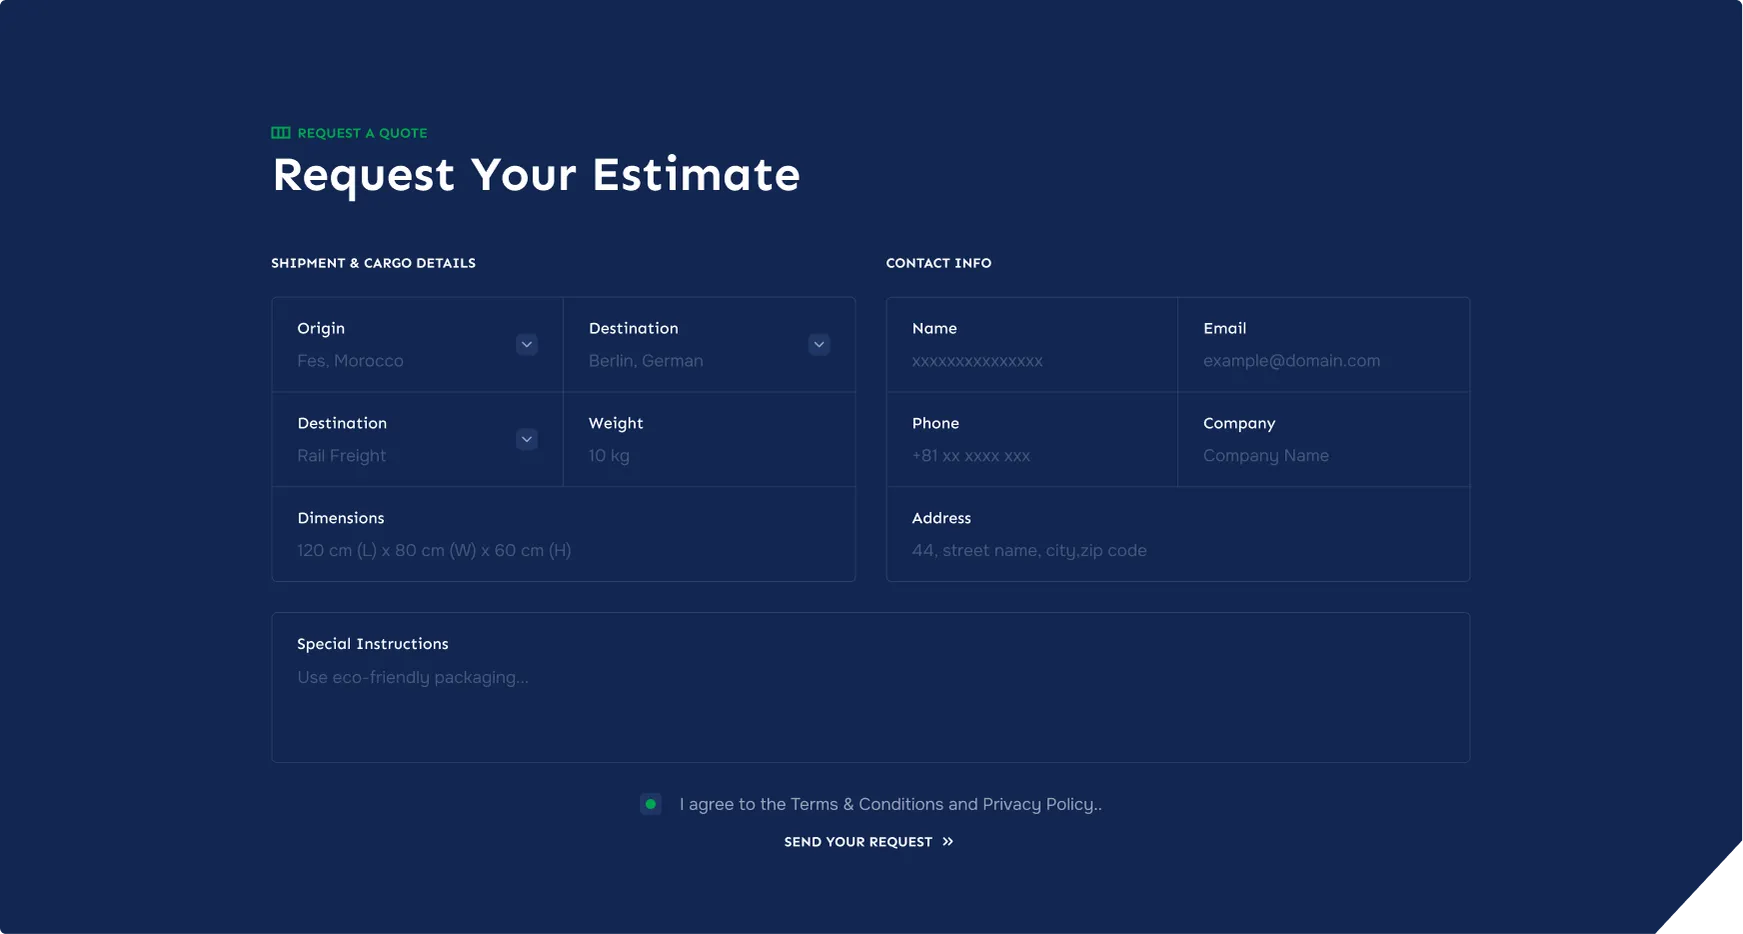The width and height of the screenshot is (1743, 934).
Task: Click the Email input field
Action: click(x=1322, y=361)
